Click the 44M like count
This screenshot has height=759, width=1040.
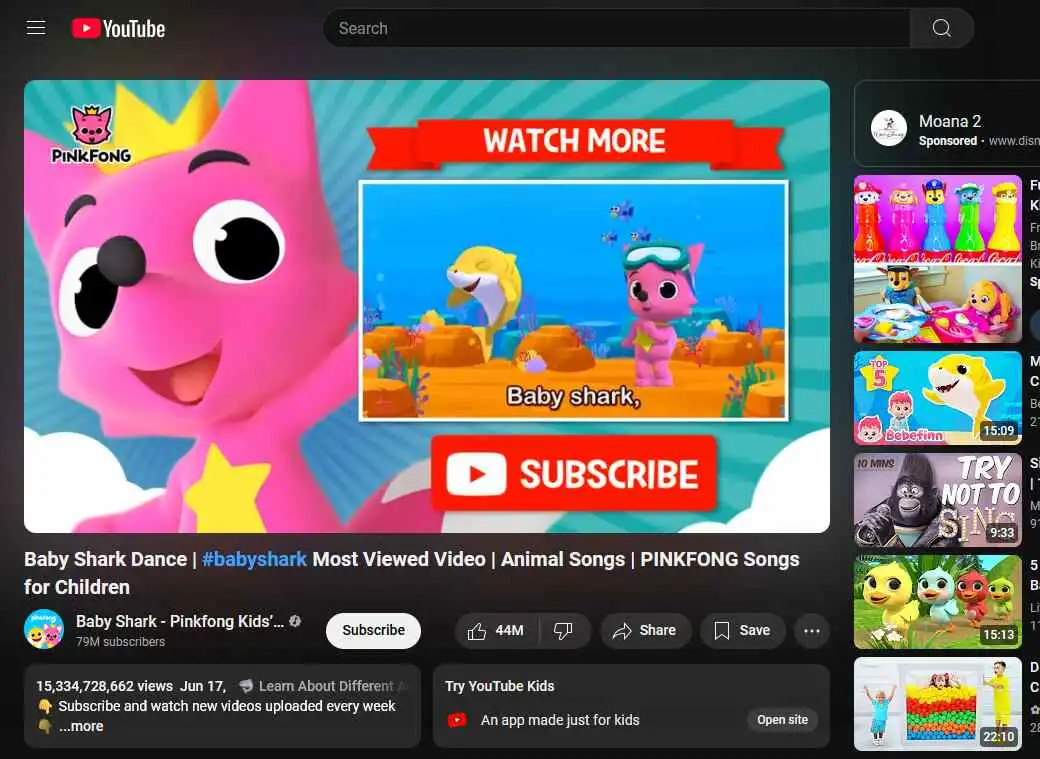click(509, 630)
